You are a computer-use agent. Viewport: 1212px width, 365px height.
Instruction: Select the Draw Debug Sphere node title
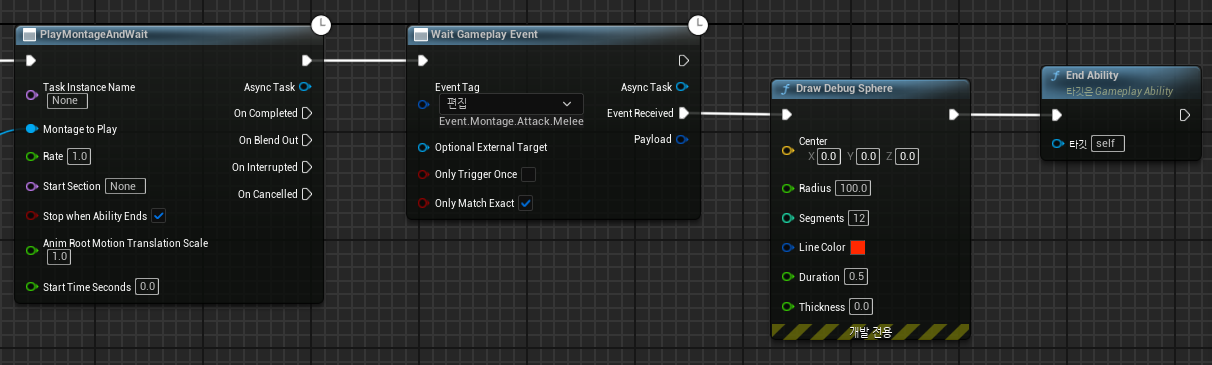[x=844, y=88]
